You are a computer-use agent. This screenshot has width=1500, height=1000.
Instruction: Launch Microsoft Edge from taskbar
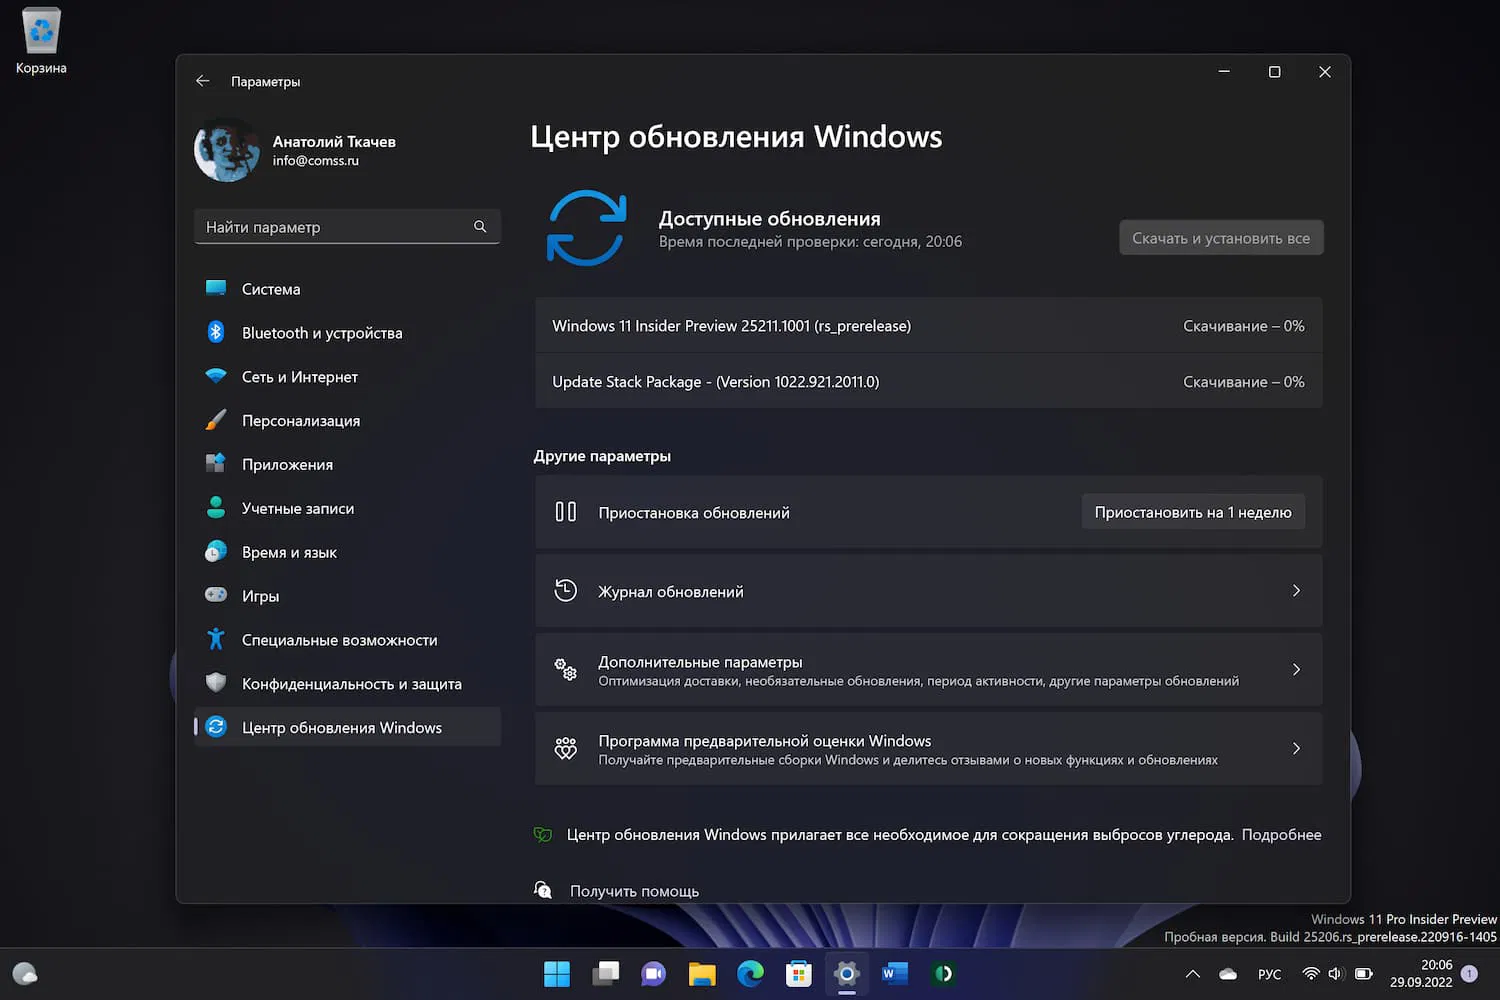pyautogui.click(x=750, y=973)
